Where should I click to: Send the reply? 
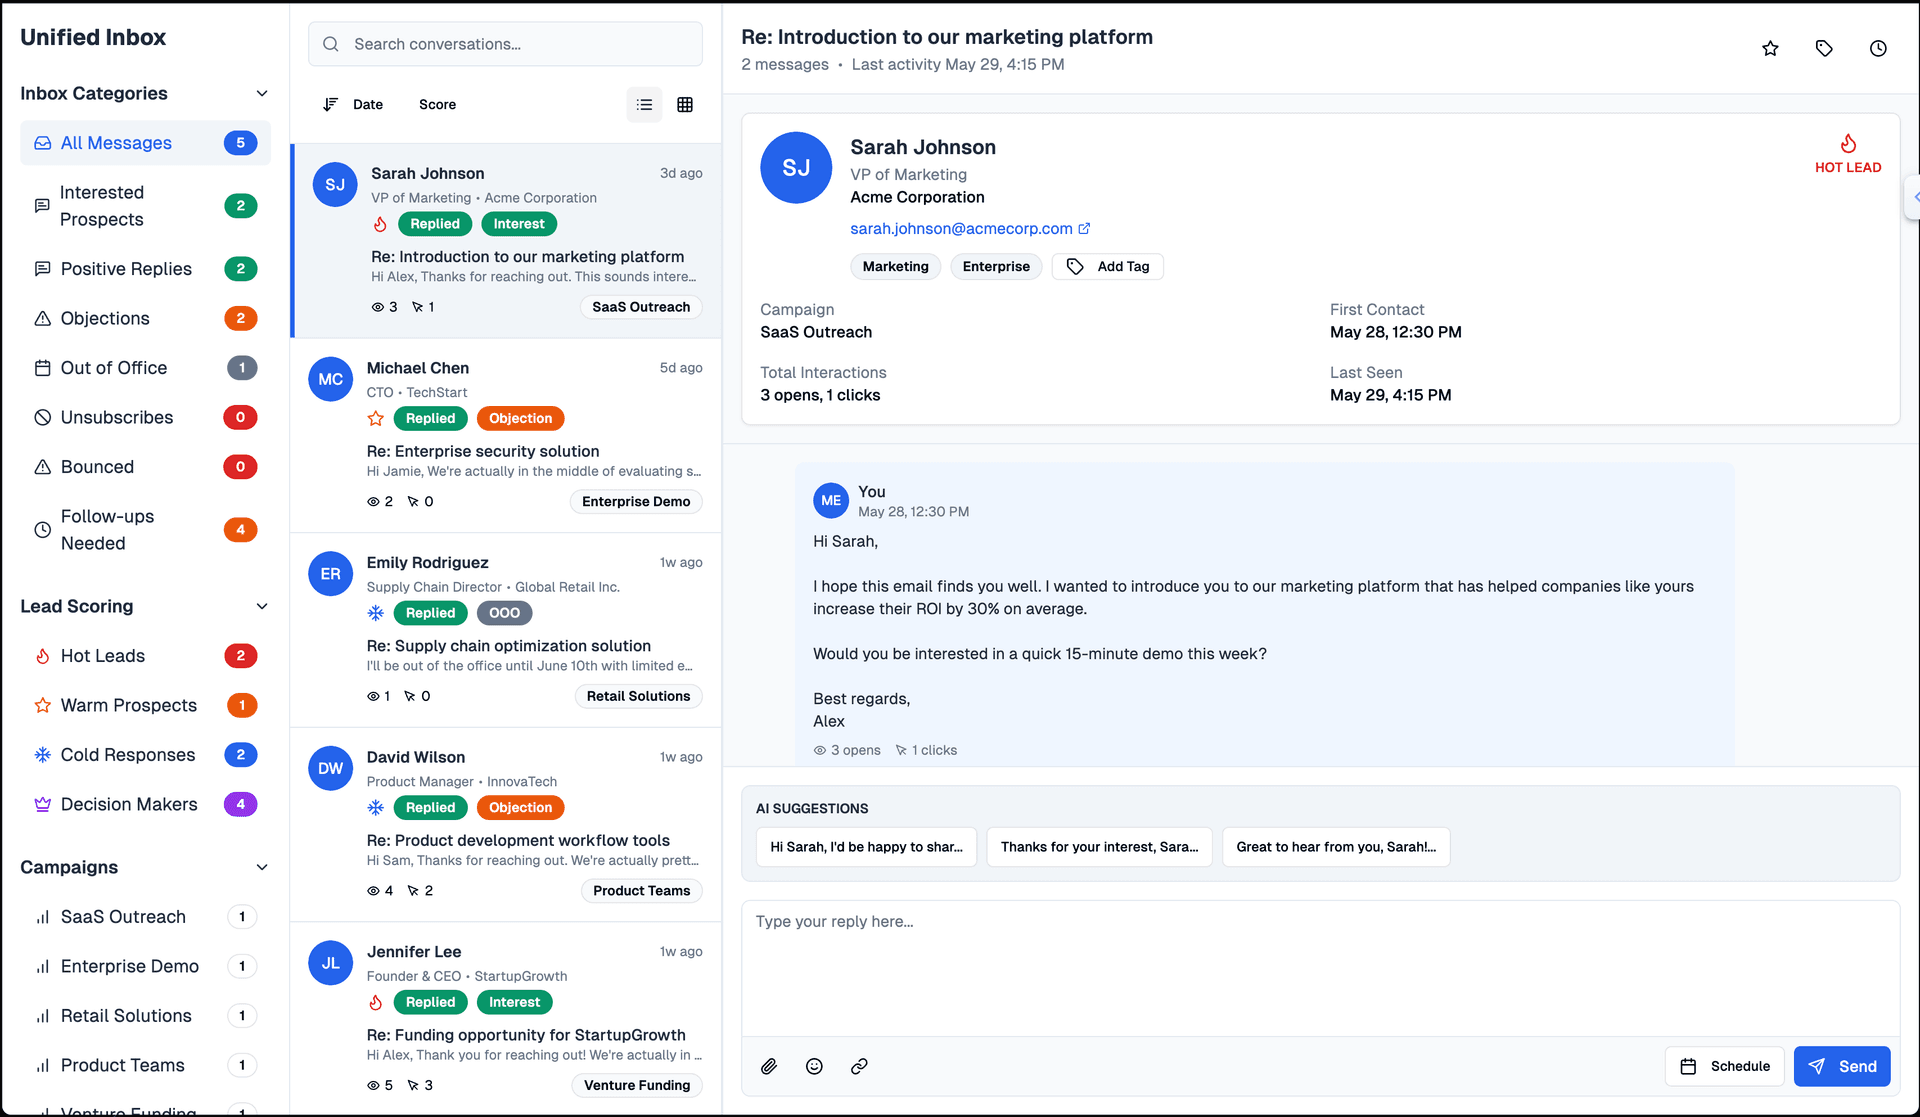pyautogui.click(x=1842, y=1066)
